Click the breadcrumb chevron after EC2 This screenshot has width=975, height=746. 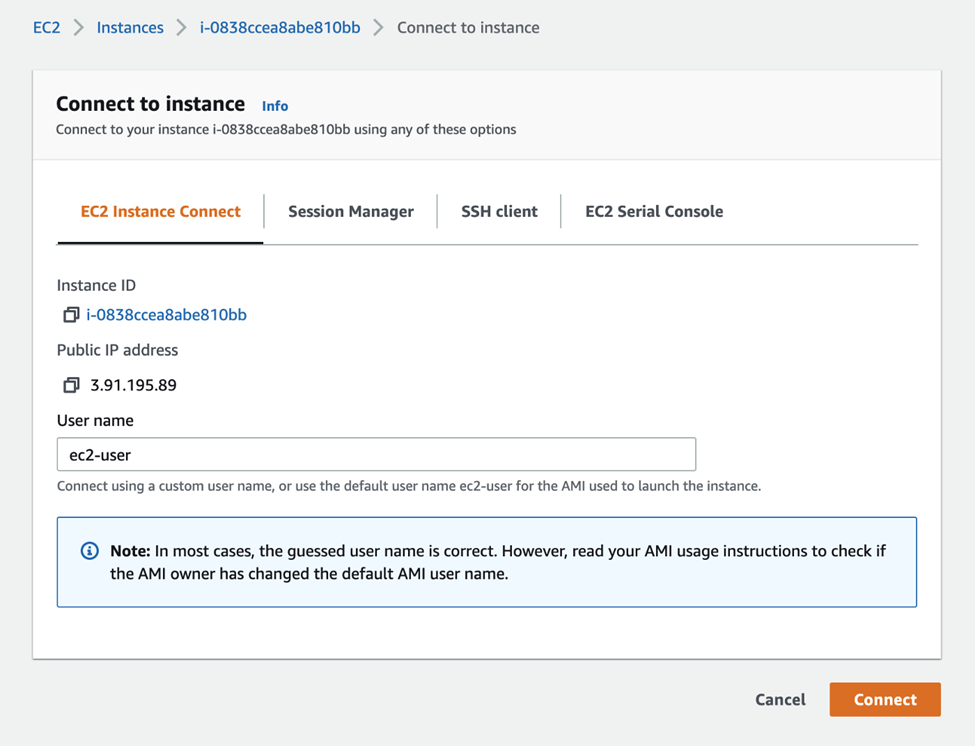click(x=78, y=28)
